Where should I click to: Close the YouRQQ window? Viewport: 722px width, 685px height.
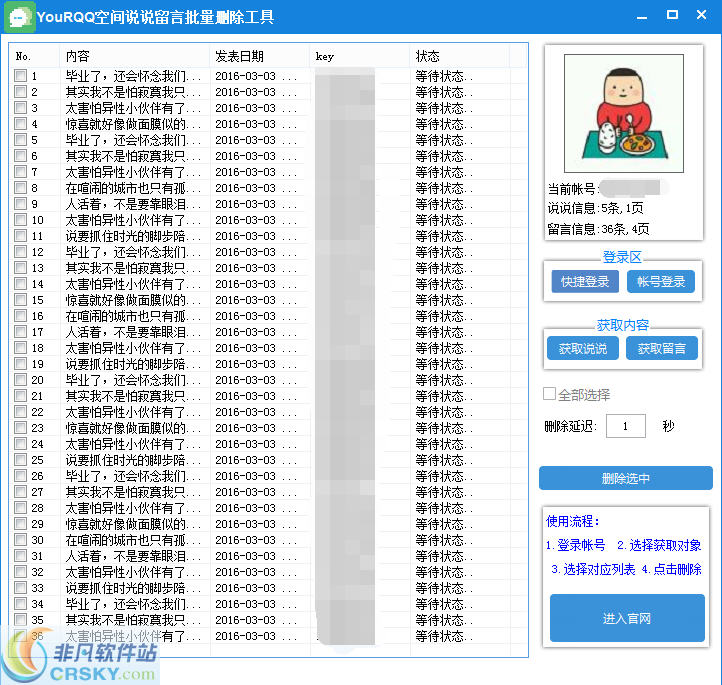tap(701, 15)
